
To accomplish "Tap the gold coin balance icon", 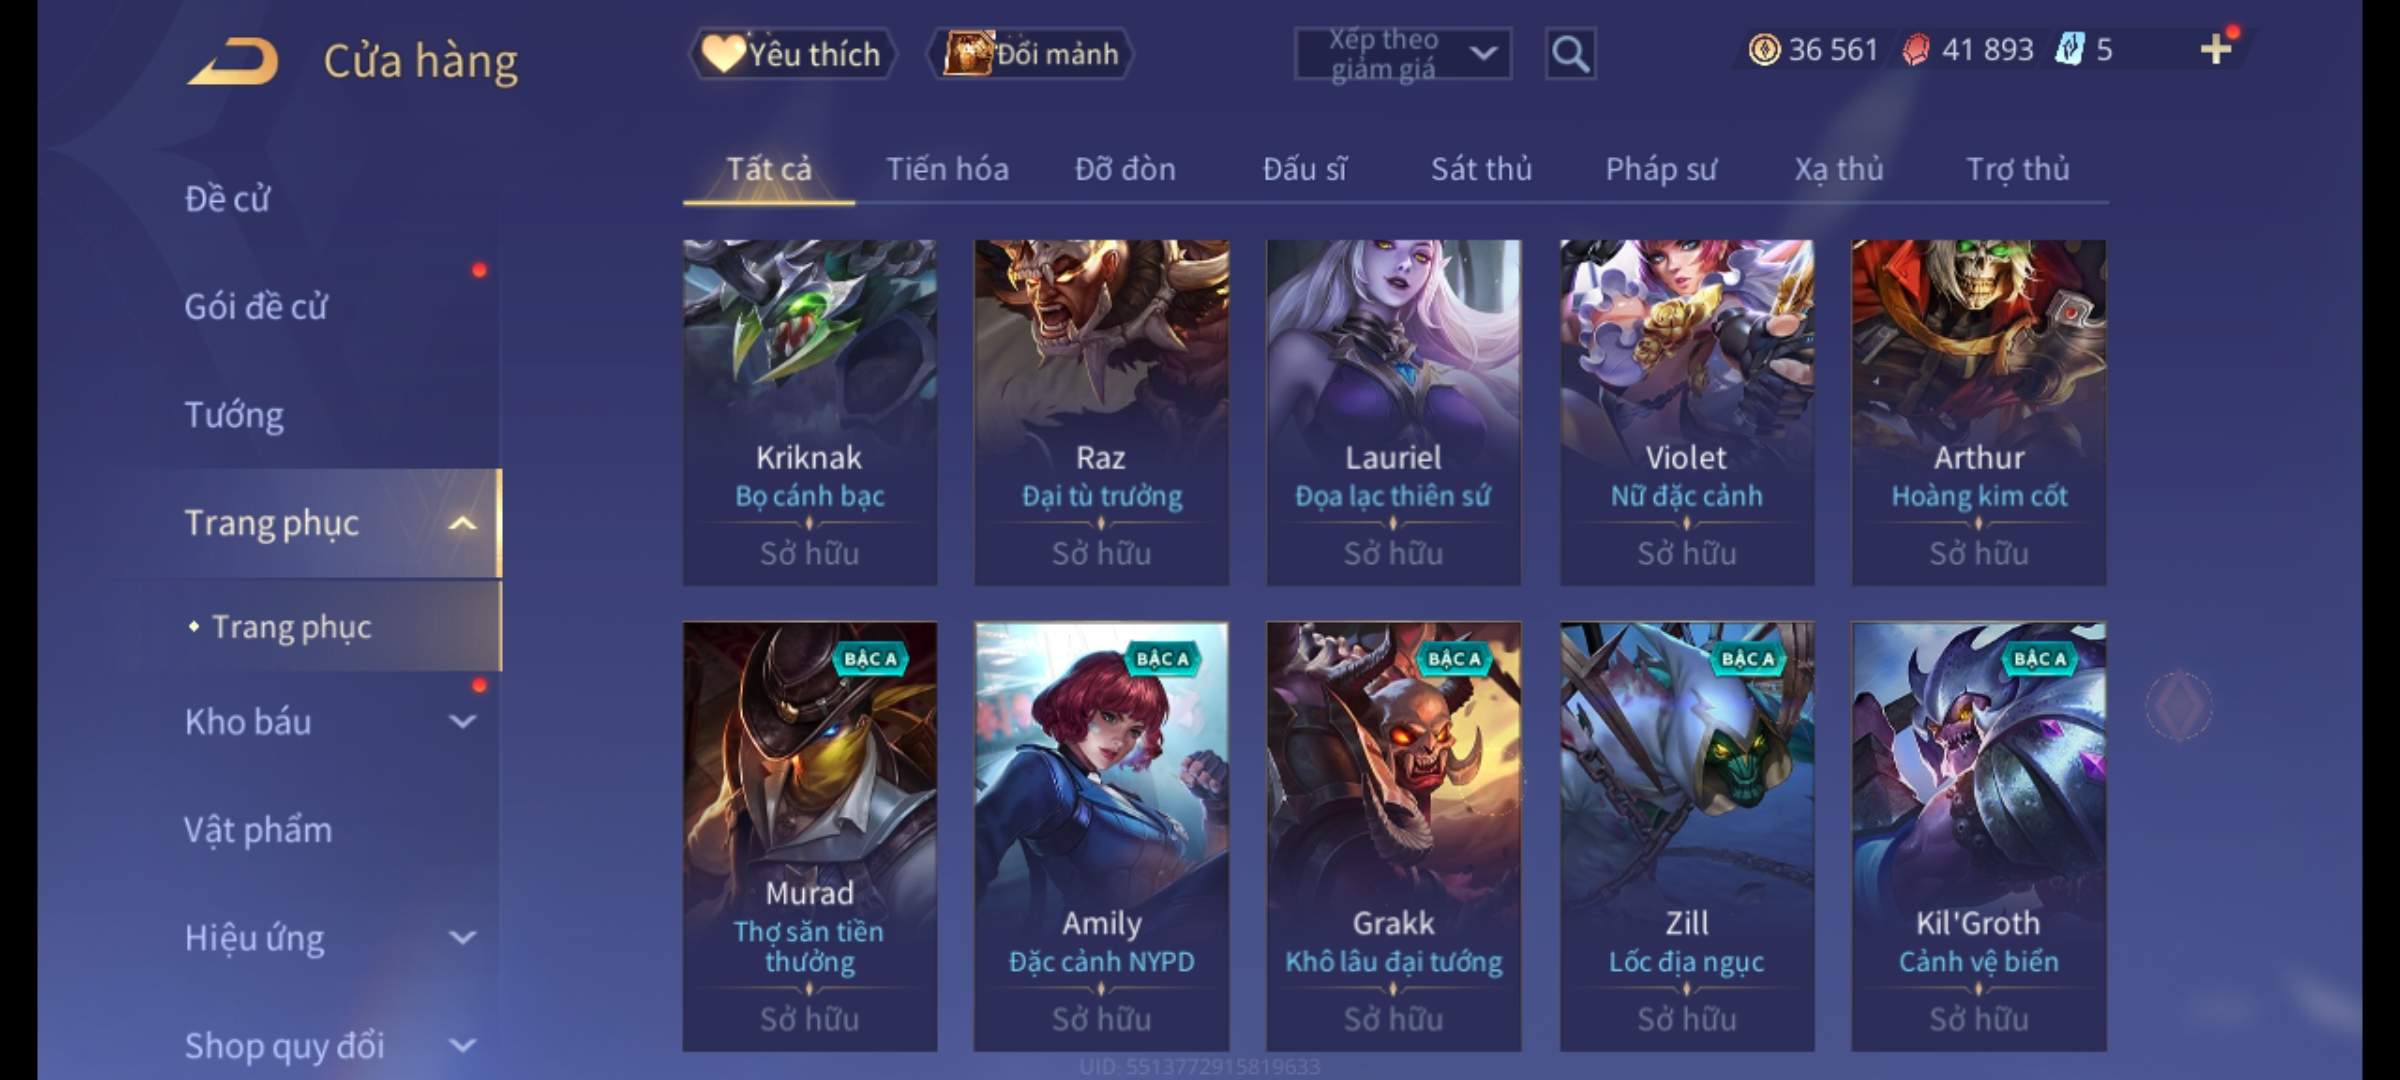I will click(1764, 49).
